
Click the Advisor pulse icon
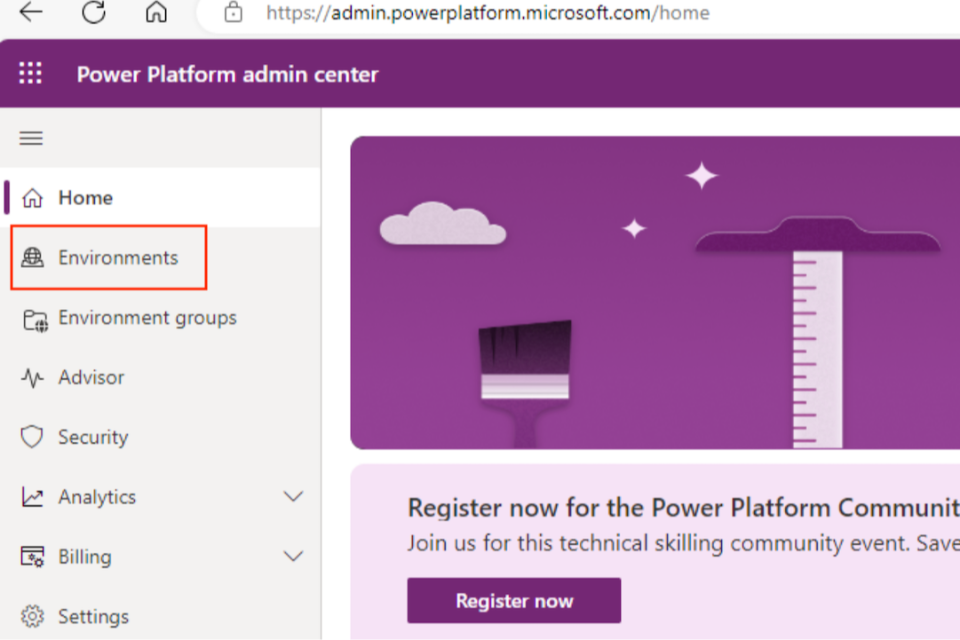click(33, 378)
